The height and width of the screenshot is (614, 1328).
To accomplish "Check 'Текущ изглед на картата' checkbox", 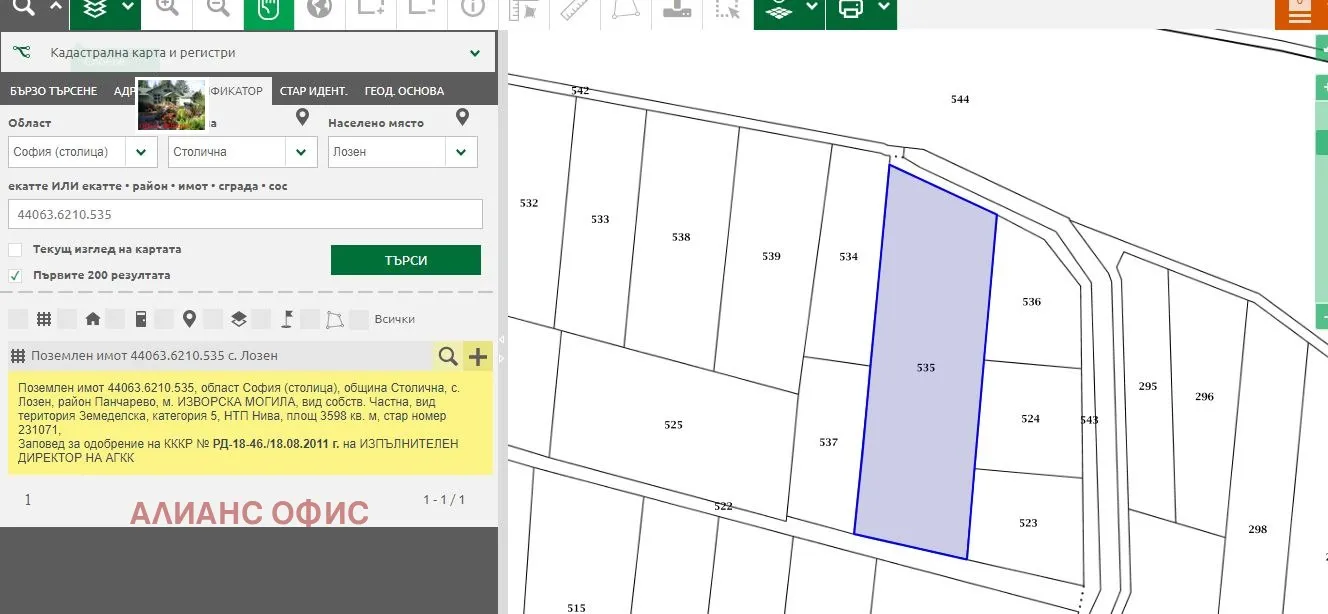I will [x=15, y=249].
